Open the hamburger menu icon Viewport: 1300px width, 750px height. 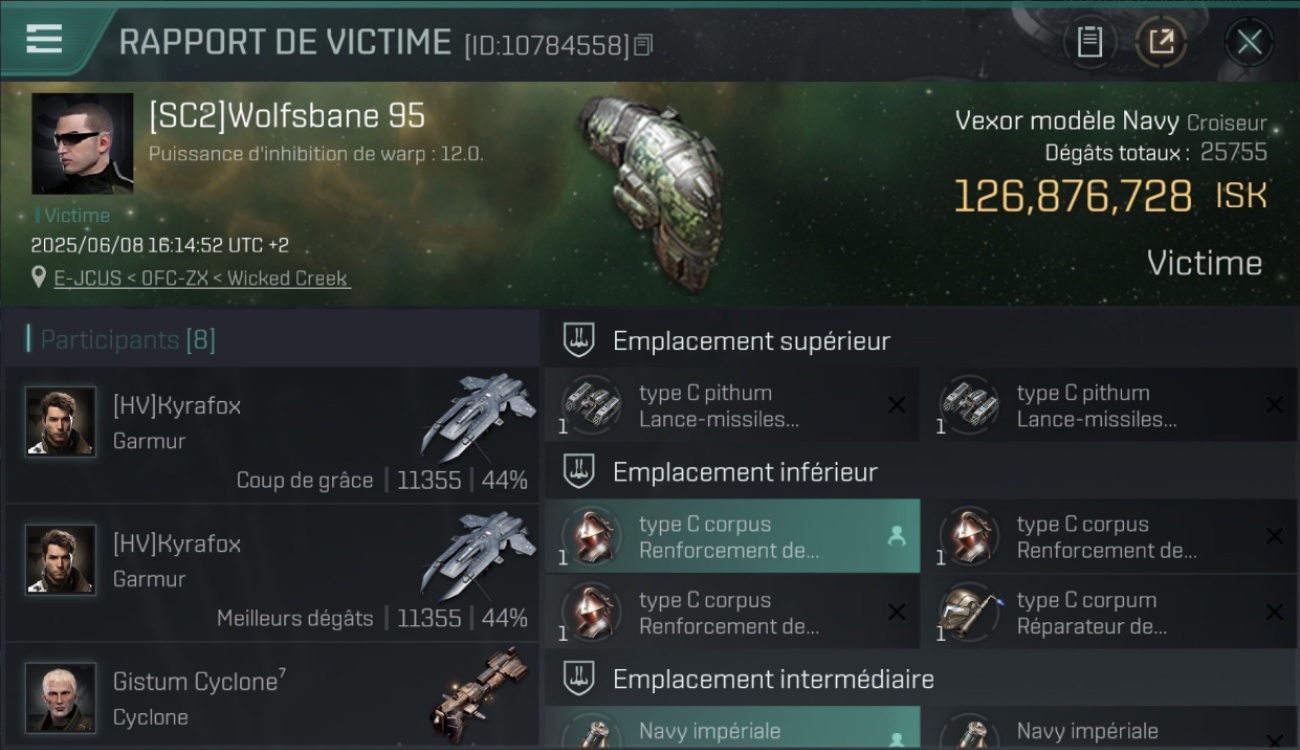(x=44, y=39)
